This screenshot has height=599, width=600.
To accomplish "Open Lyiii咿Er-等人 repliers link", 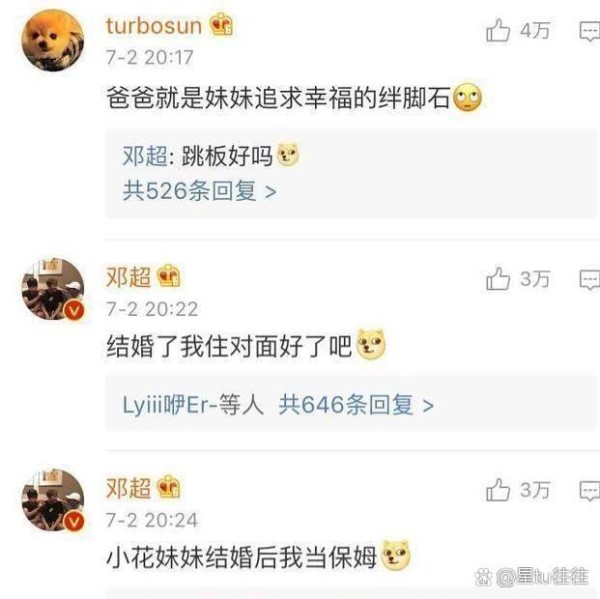I will [x=193, y=405].
